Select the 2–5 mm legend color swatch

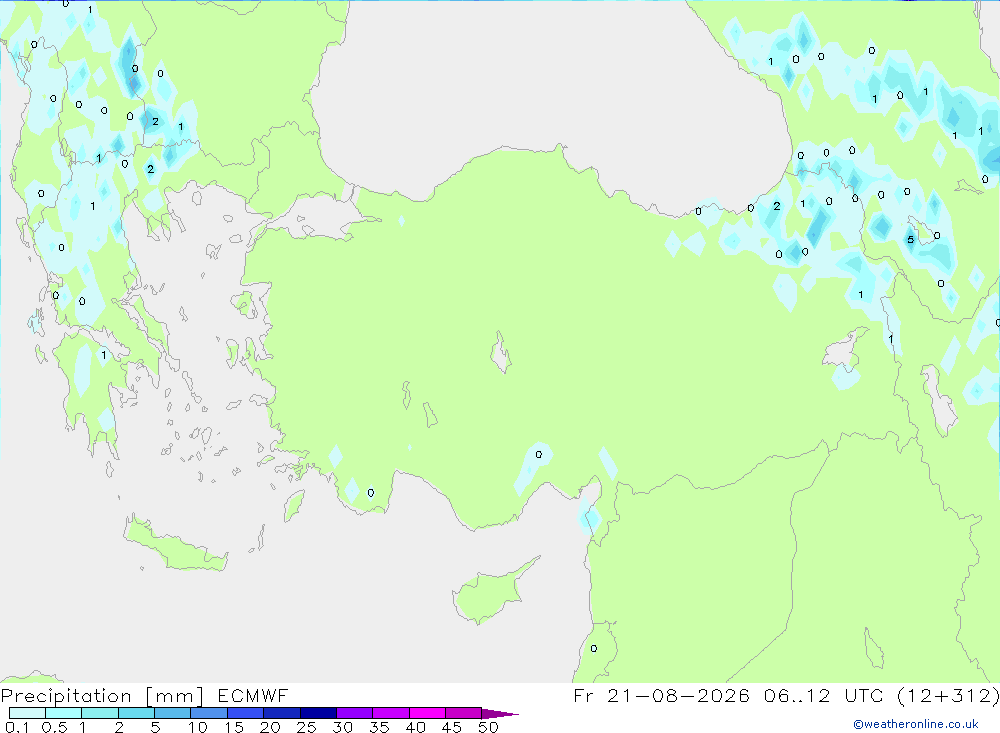point(136,713)
